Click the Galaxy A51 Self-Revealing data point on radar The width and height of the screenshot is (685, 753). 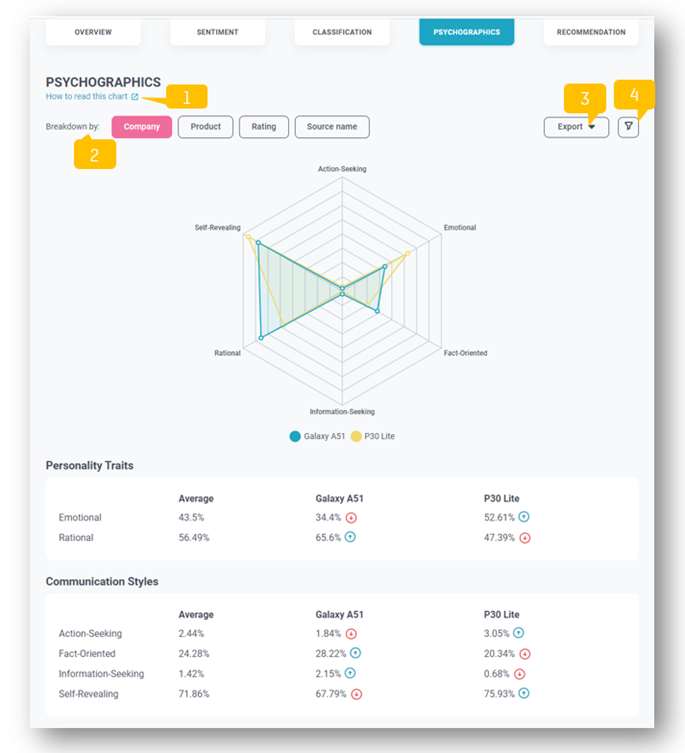coord(258,243)
